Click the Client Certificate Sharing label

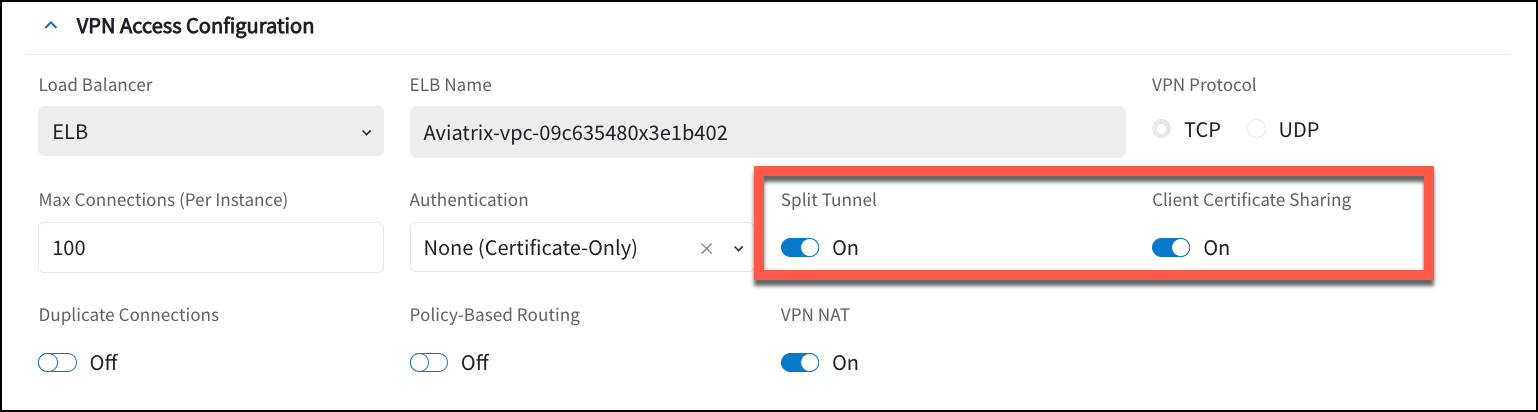[1251, 200]
